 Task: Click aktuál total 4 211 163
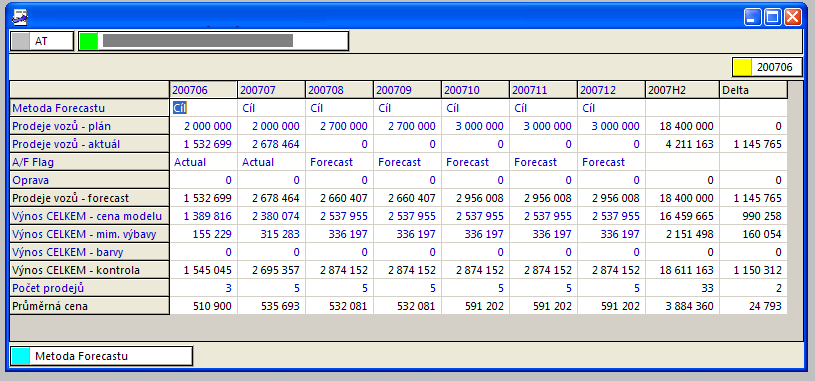pyautogui.click(x=682, y=144)
